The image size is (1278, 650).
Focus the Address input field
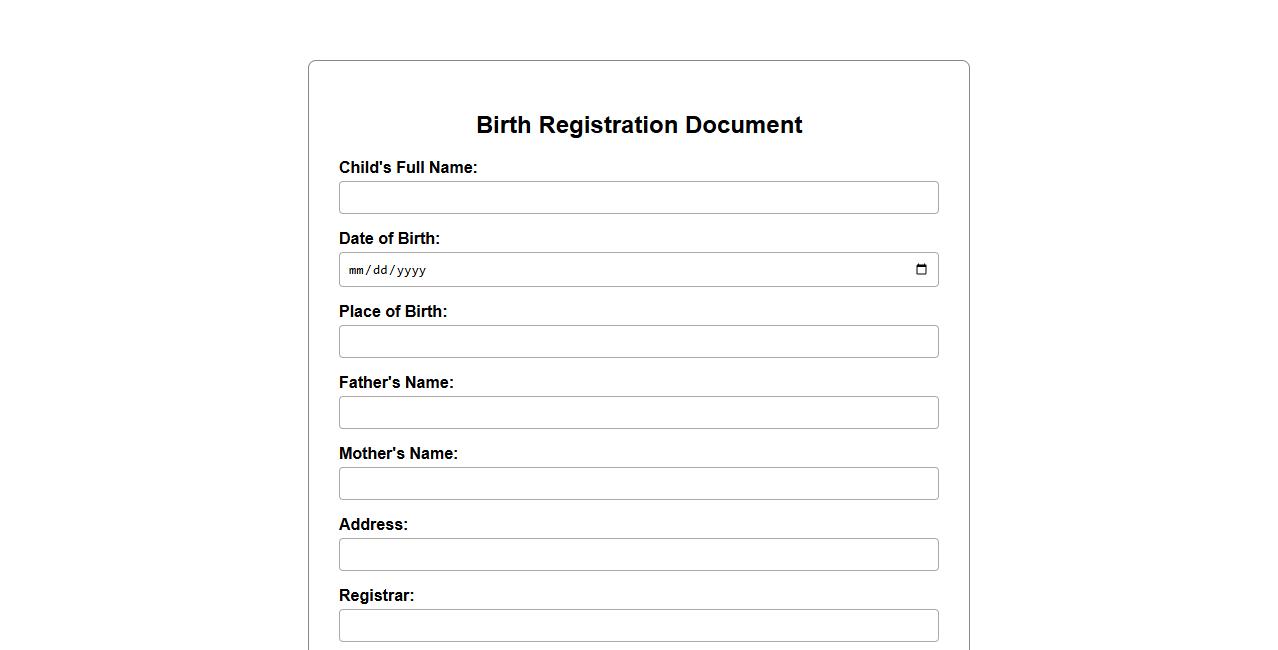click(638, 555)
